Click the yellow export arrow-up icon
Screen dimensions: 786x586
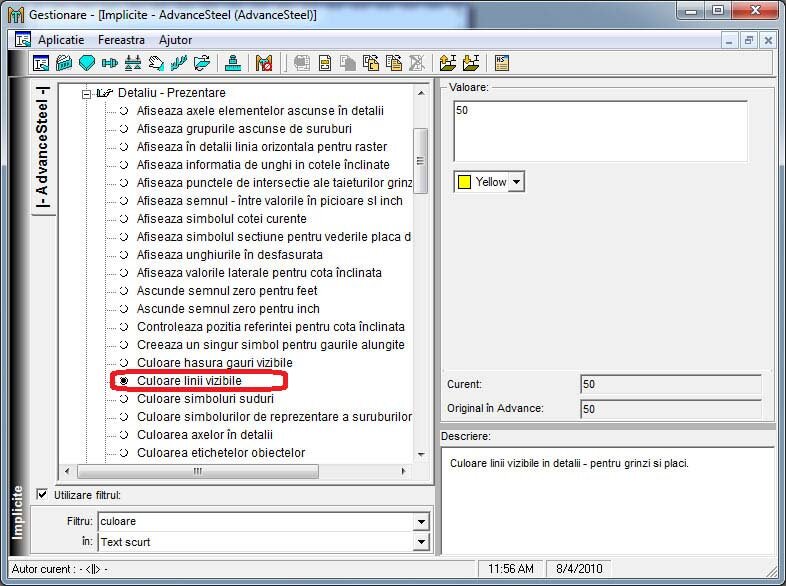[448, 63]
